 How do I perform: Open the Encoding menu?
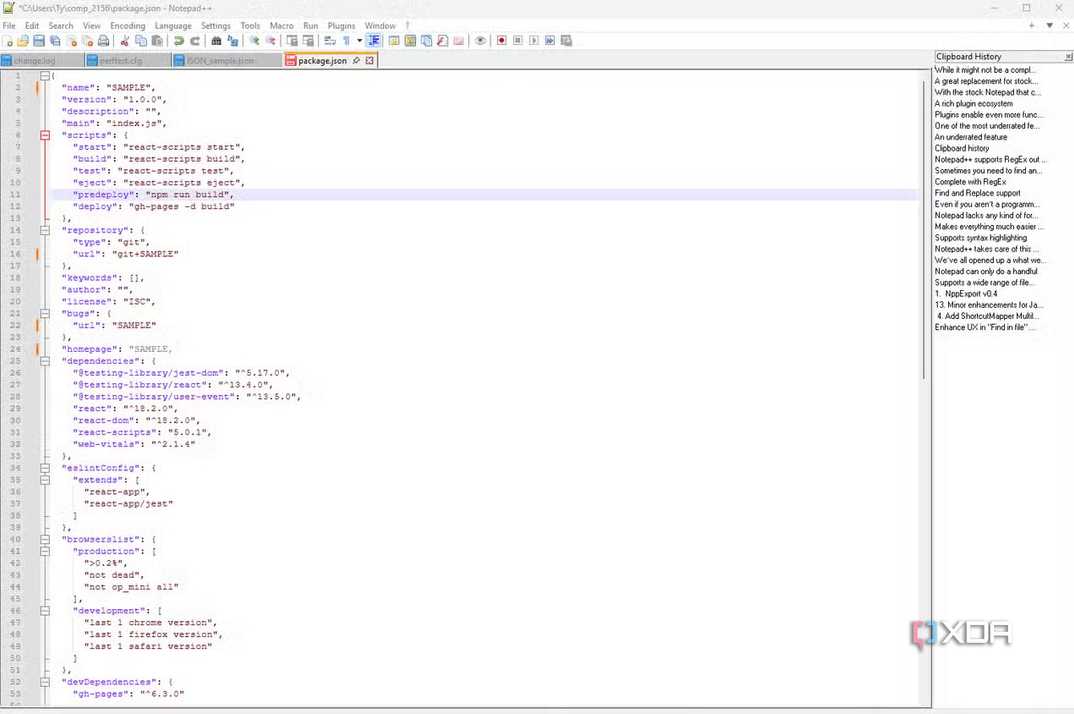[127, 26]
